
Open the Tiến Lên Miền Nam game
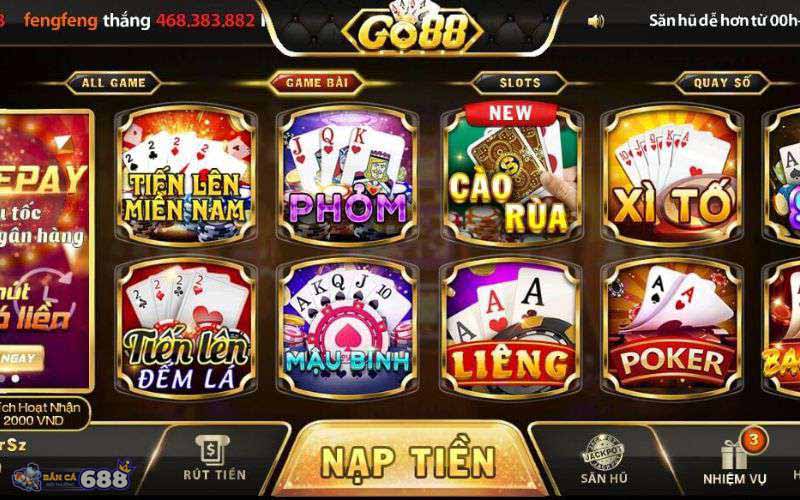point(186,176)
